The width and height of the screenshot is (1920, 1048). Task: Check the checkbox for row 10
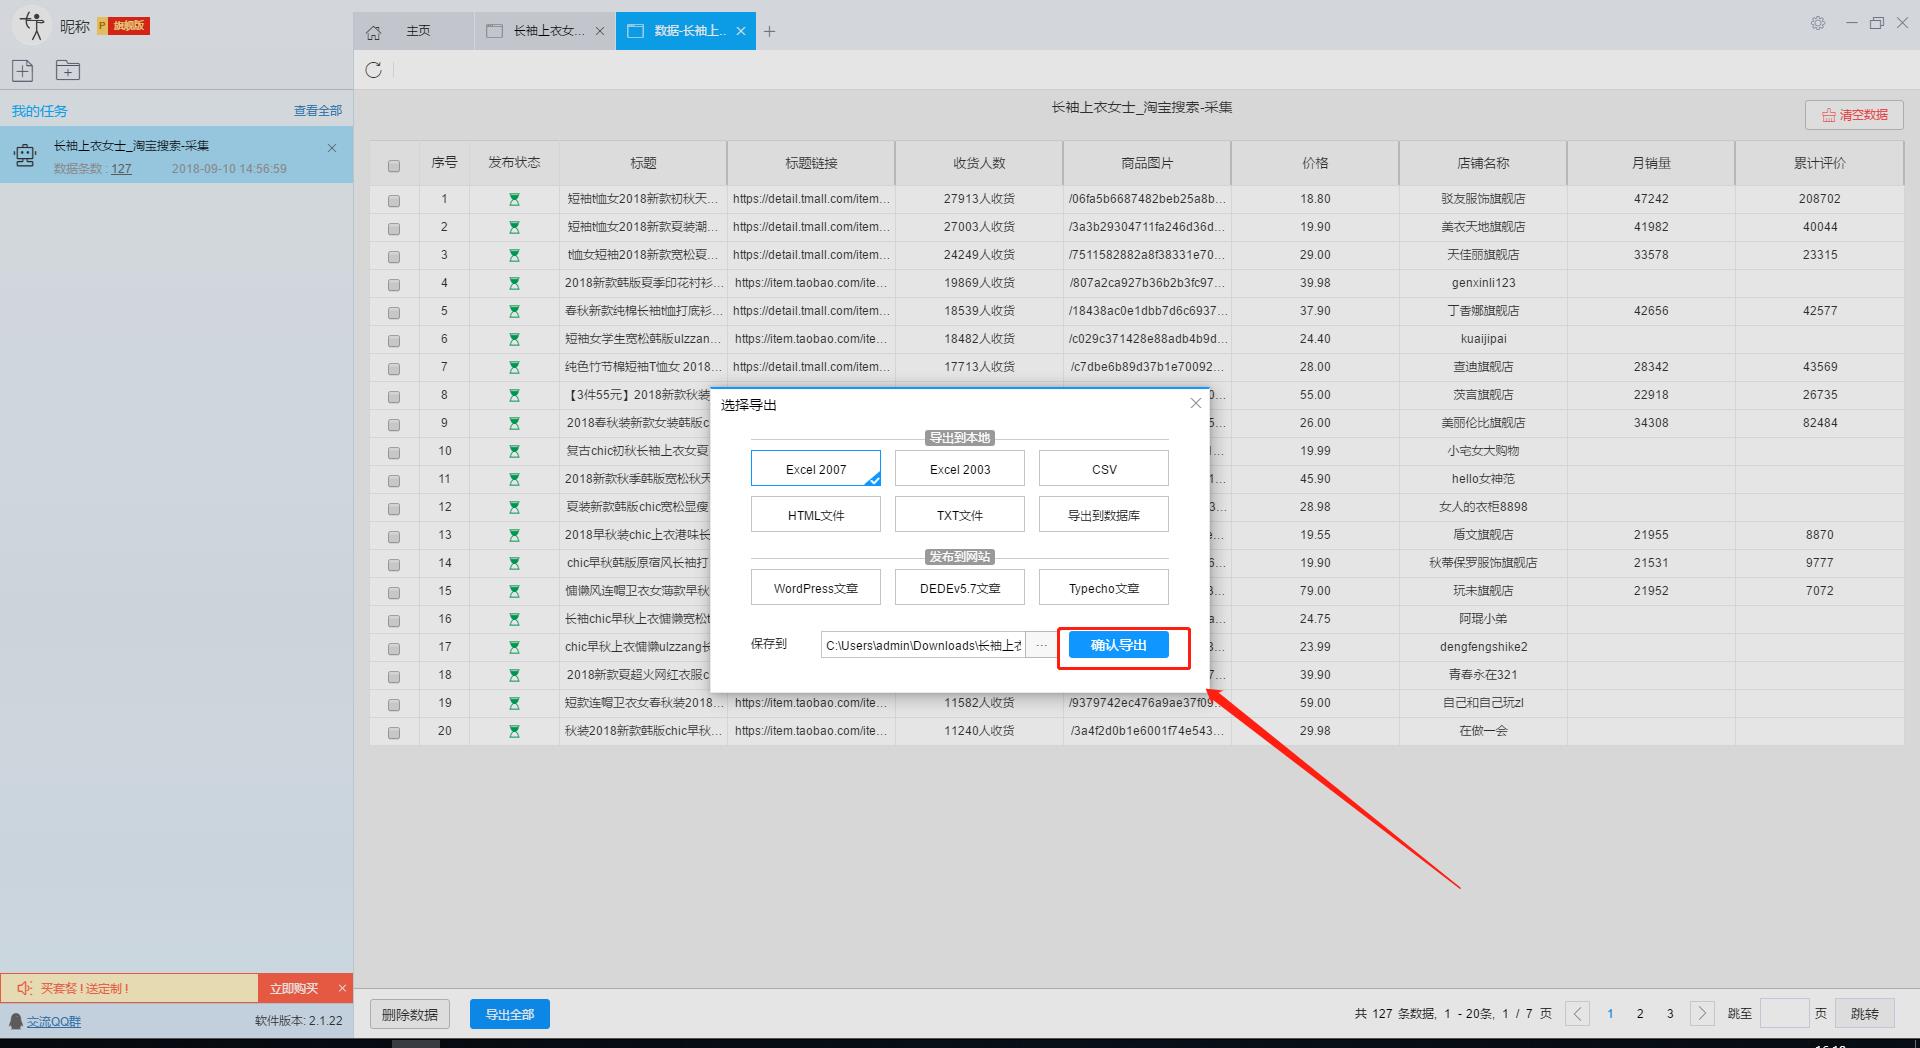click(x=394, y=453)
